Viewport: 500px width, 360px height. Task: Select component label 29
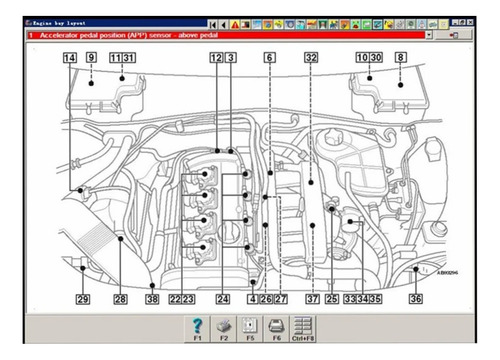tap(83, 299)
